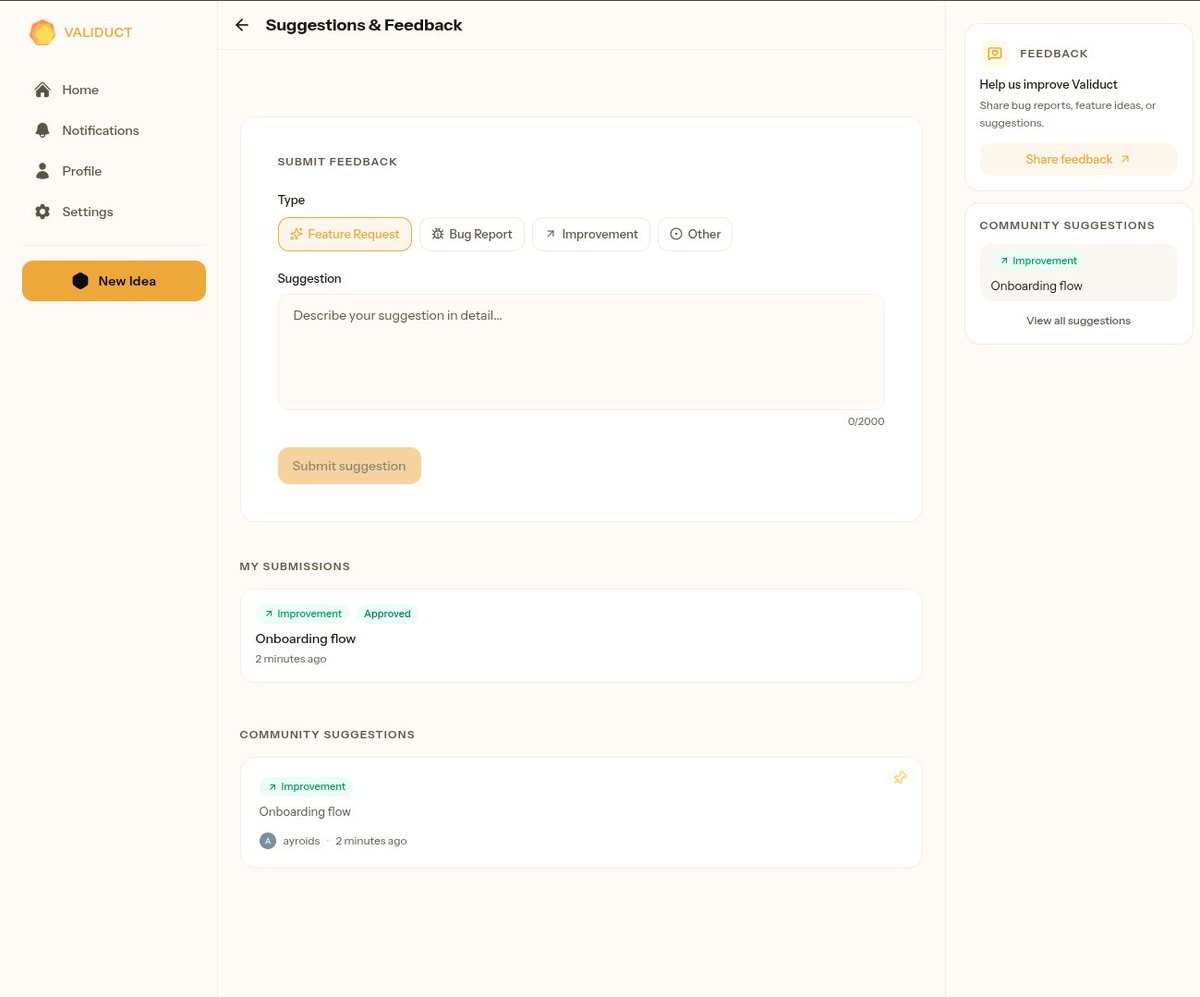1200x997 pixels.
Task: Focus the suggestion description text area
Action: (x=581, y=352)
